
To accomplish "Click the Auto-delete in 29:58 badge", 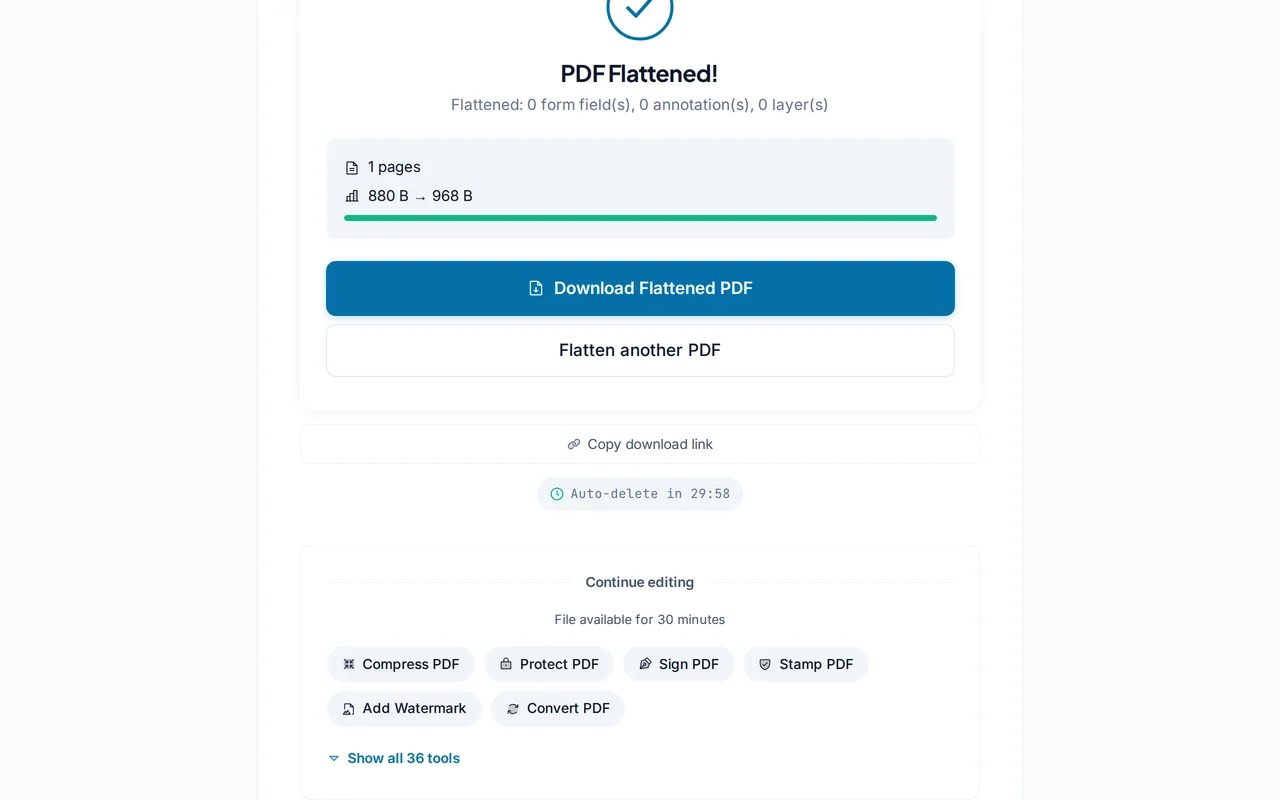I will click(640, 493).
